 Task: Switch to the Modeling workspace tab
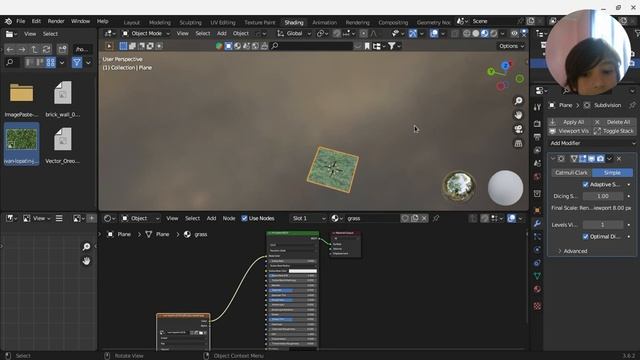click(160, 22)
